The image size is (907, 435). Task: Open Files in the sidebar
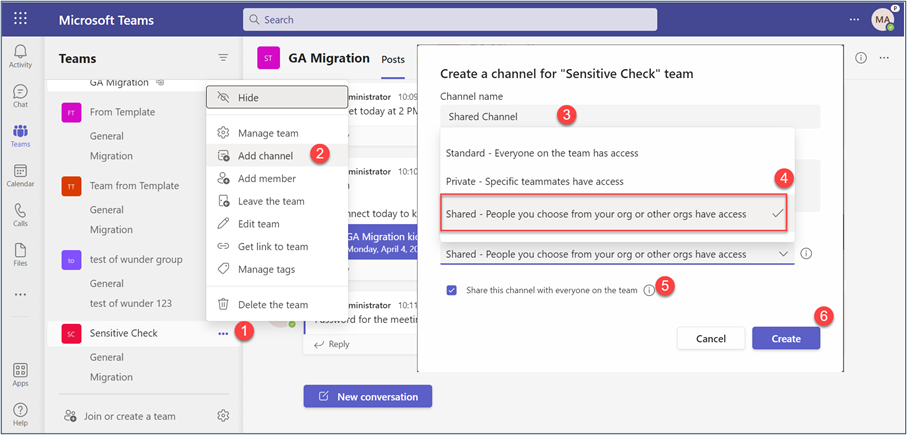point(20,255)
